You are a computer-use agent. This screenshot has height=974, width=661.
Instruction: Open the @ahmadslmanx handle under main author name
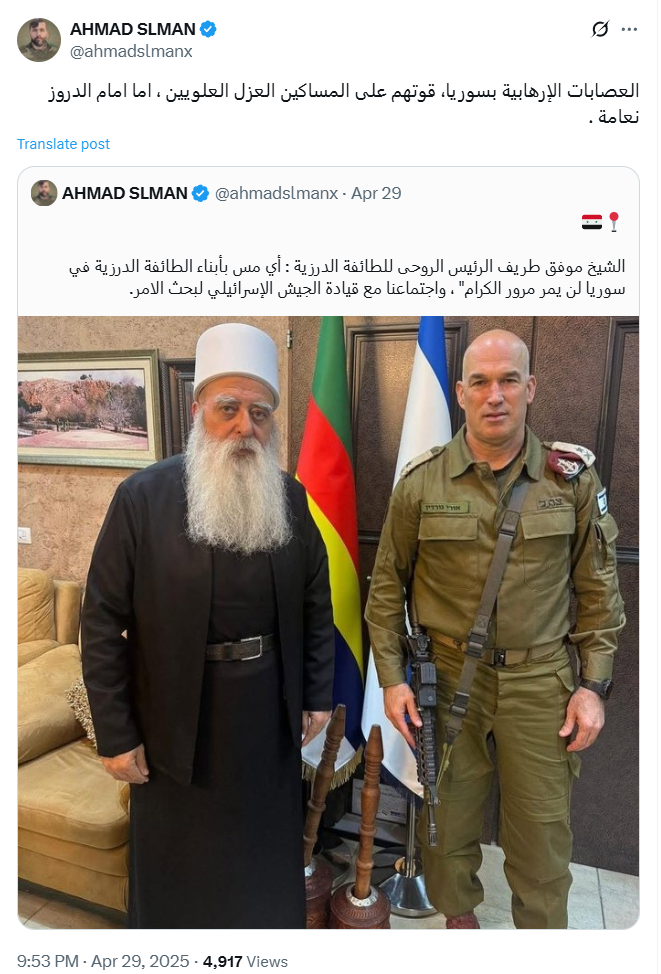point(131,51)
